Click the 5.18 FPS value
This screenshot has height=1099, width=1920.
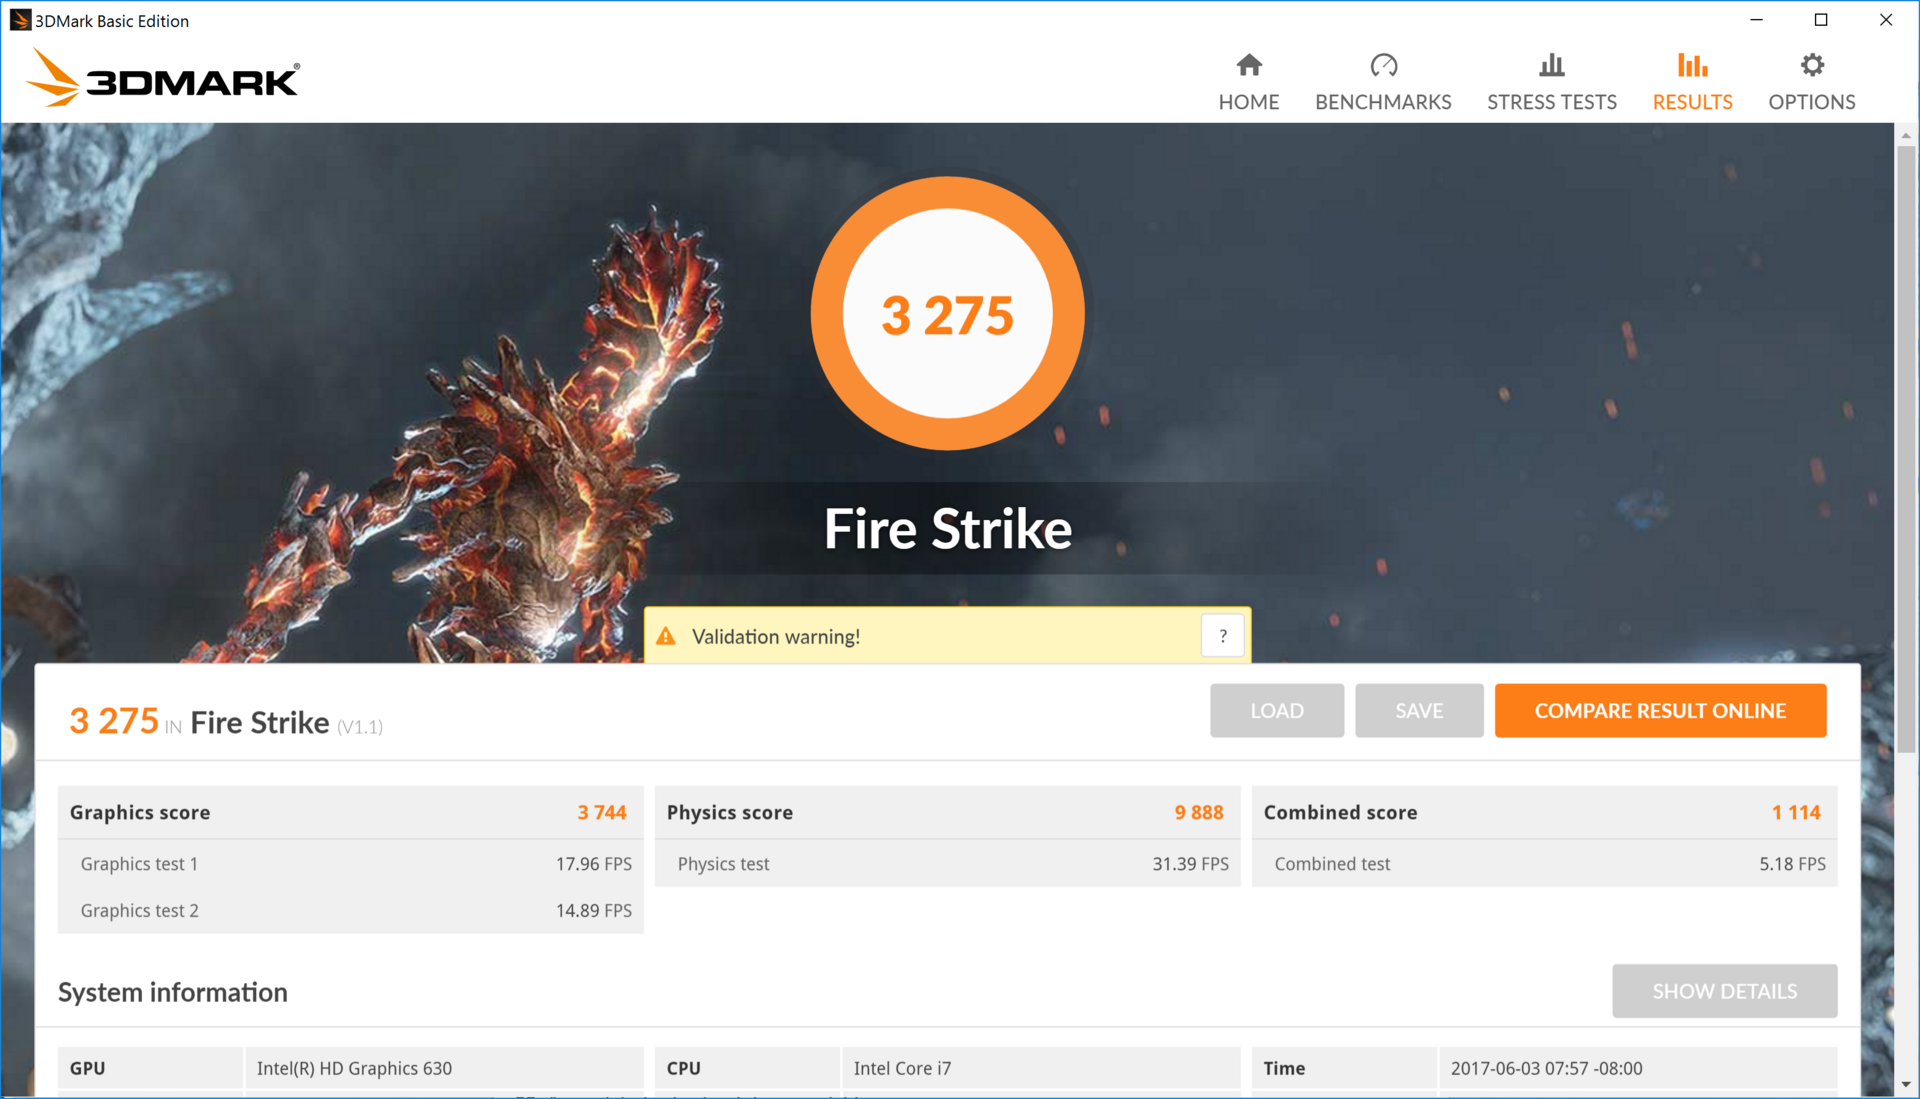(1793, 864)
